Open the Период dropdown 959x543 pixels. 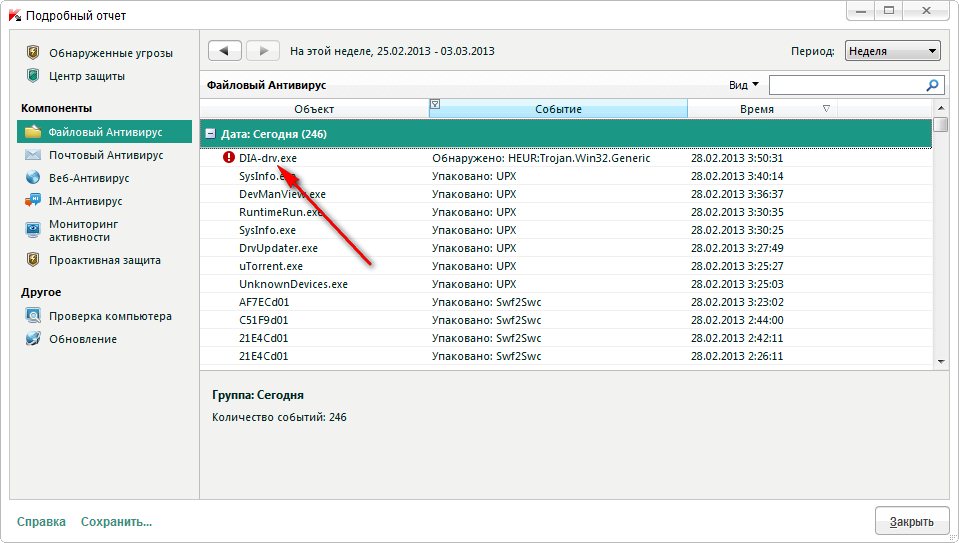click(892, 51)
